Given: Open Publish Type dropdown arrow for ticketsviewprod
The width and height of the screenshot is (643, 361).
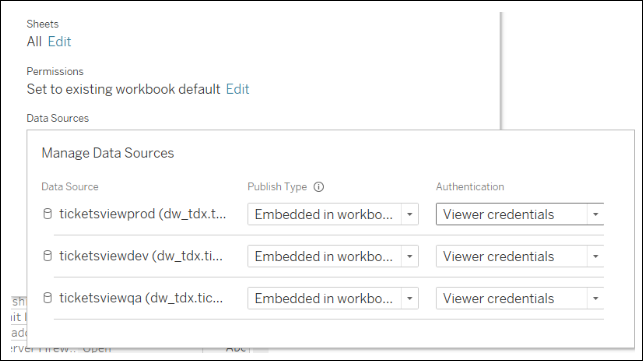Looking at the screenshot, I should (410, 214).
